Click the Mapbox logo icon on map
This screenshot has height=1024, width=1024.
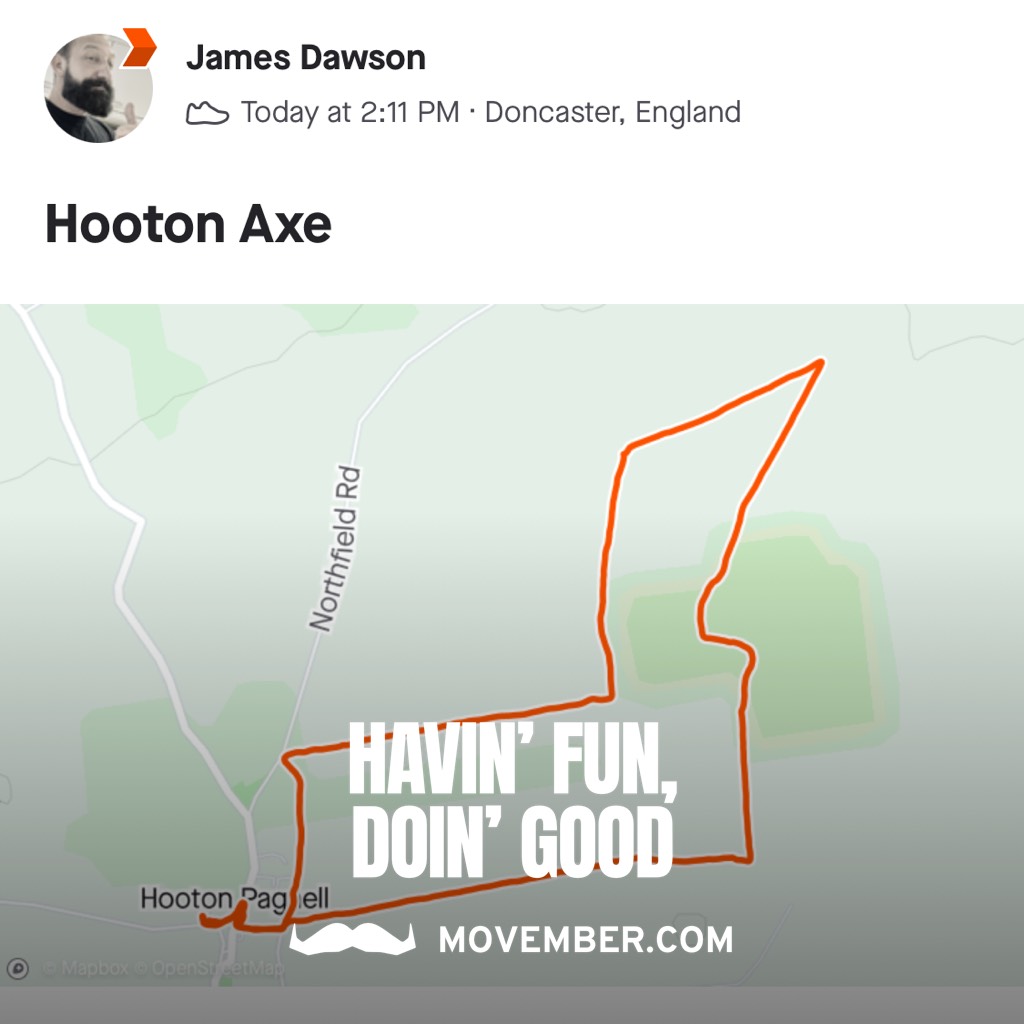pos(18,968)
